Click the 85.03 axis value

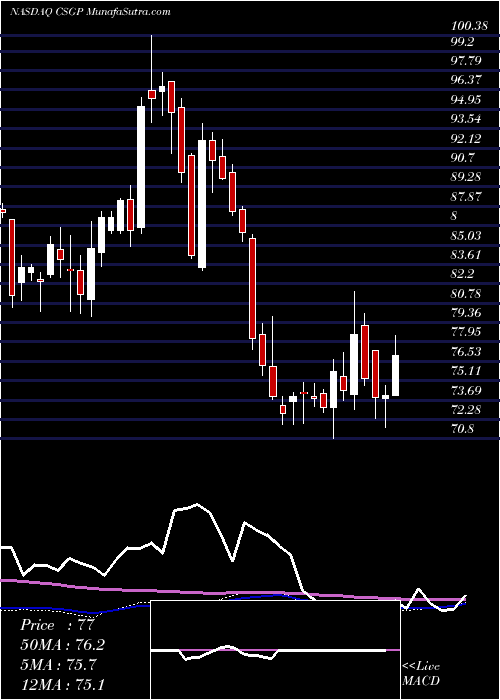[x=466, y=235]
